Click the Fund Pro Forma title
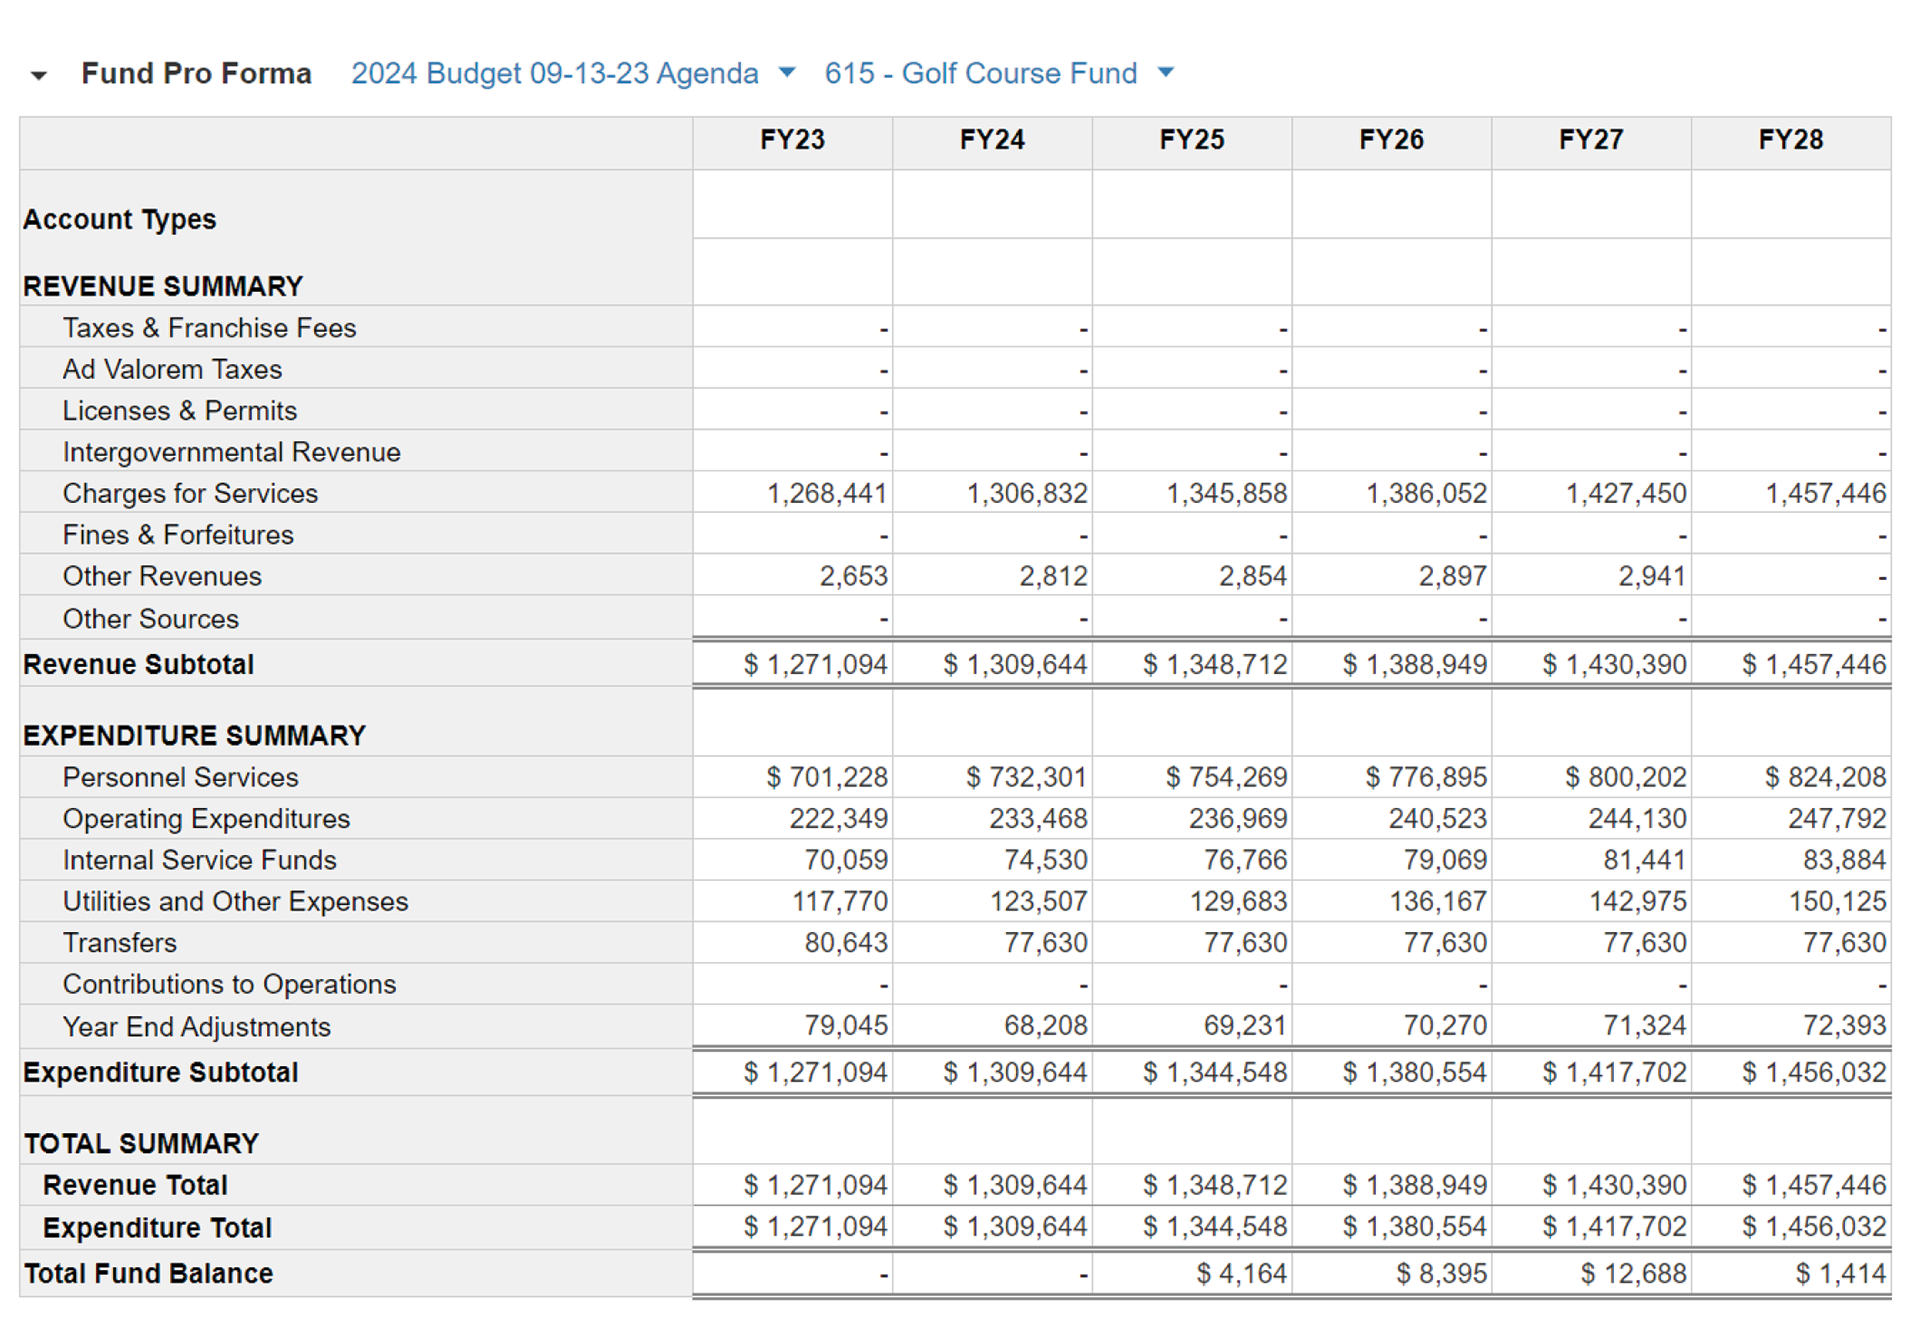The height and width of the screenshot is (1319, 1920). pos(196,73)
